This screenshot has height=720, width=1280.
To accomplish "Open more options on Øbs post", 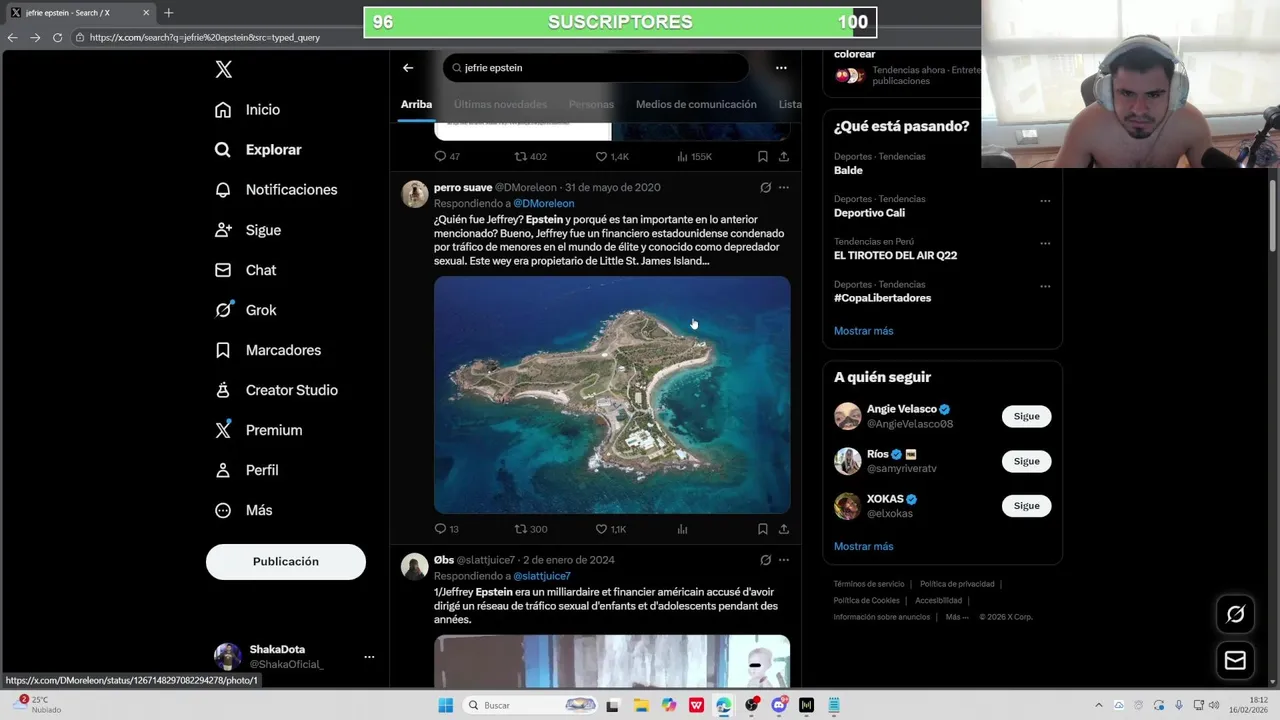I will [784, 560].
